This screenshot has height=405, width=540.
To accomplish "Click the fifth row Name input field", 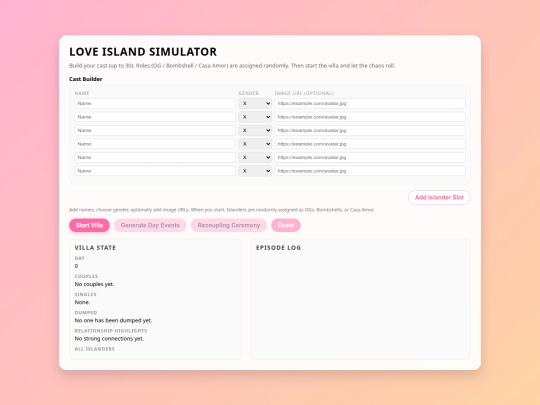I will point(155,157).
